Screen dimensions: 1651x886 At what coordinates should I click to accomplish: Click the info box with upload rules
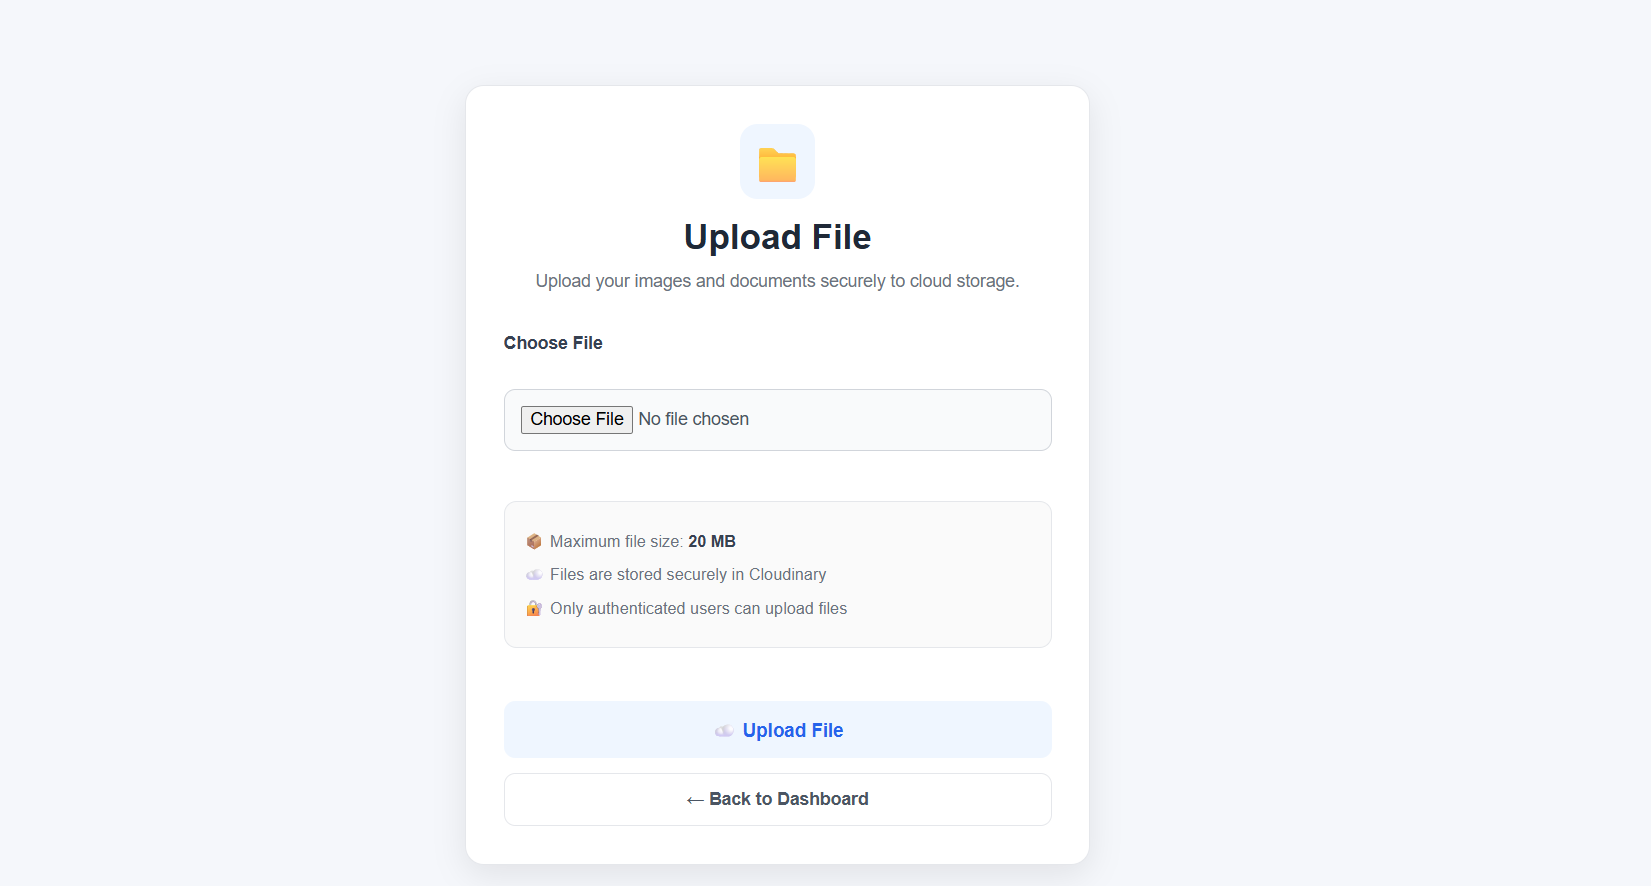click(778, 574)
